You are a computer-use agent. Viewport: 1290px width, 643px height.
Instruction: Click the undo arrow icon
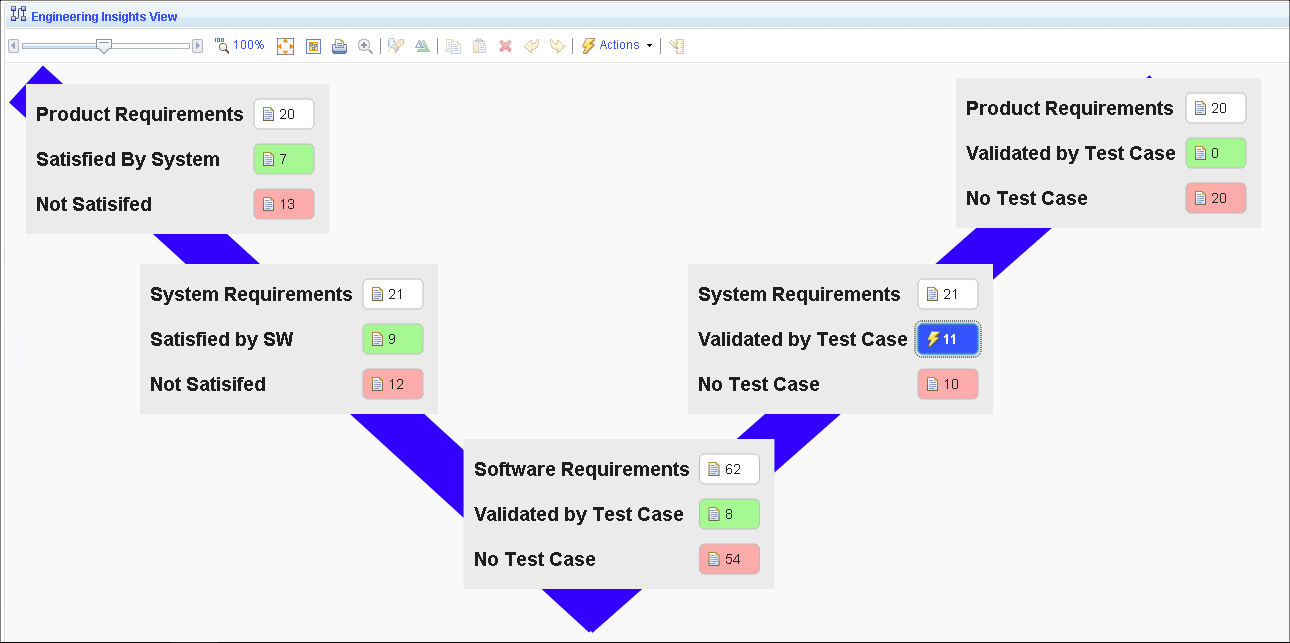531,46
